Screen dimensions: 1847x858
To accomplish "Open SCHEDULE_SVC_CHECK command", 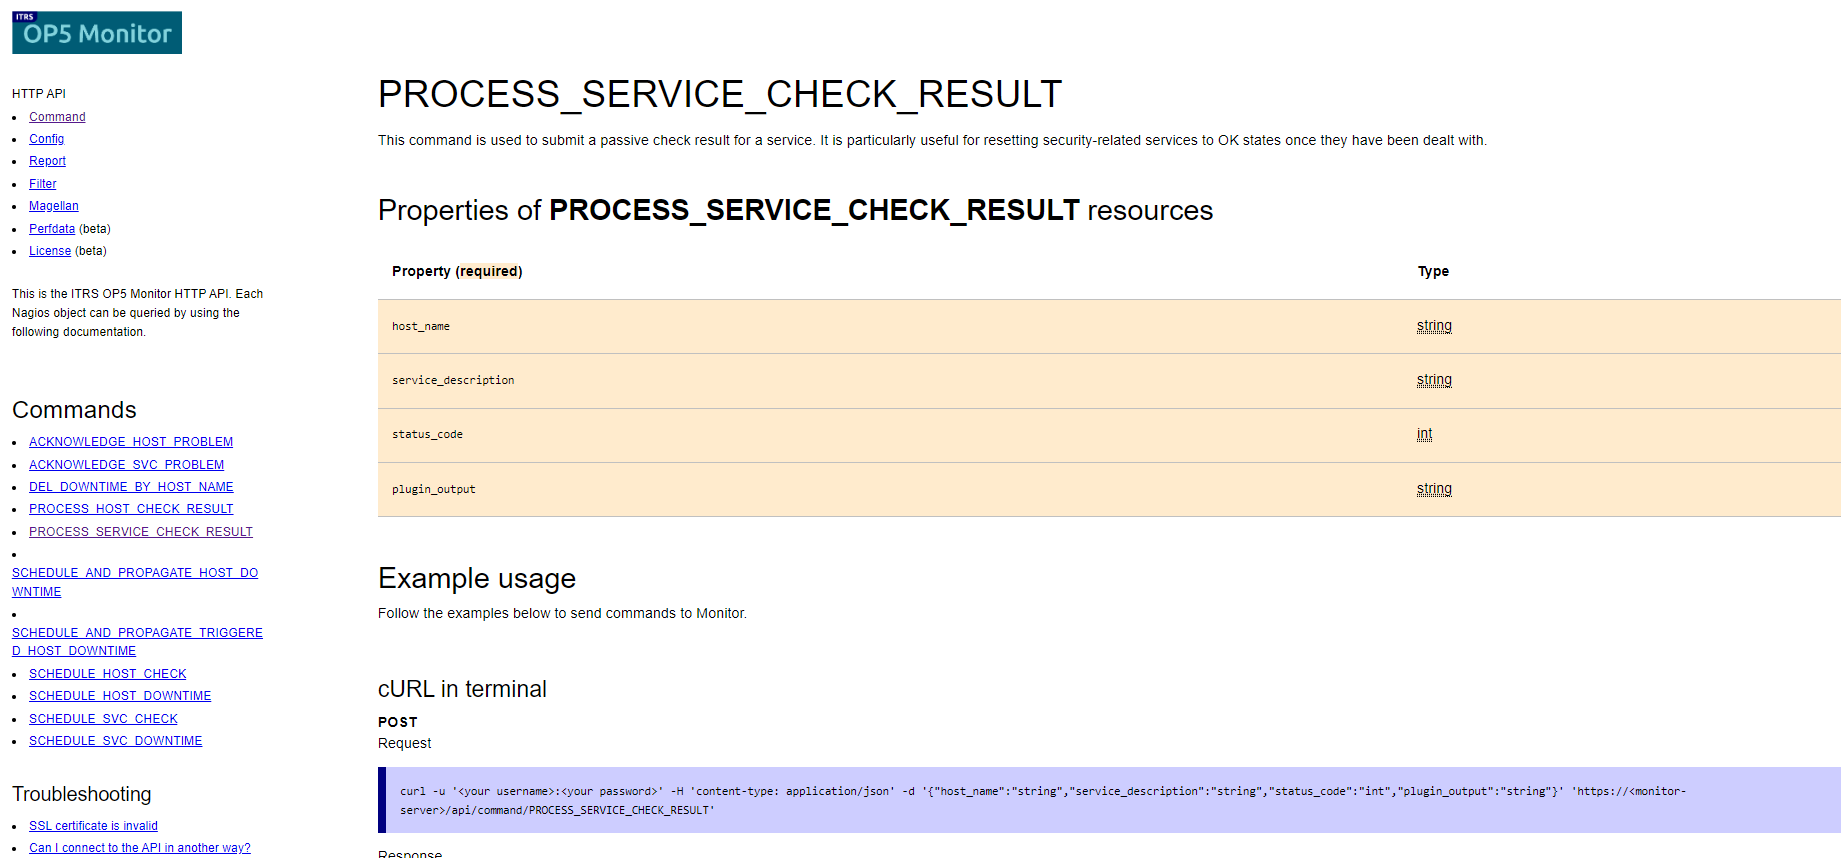I will 103,719.
